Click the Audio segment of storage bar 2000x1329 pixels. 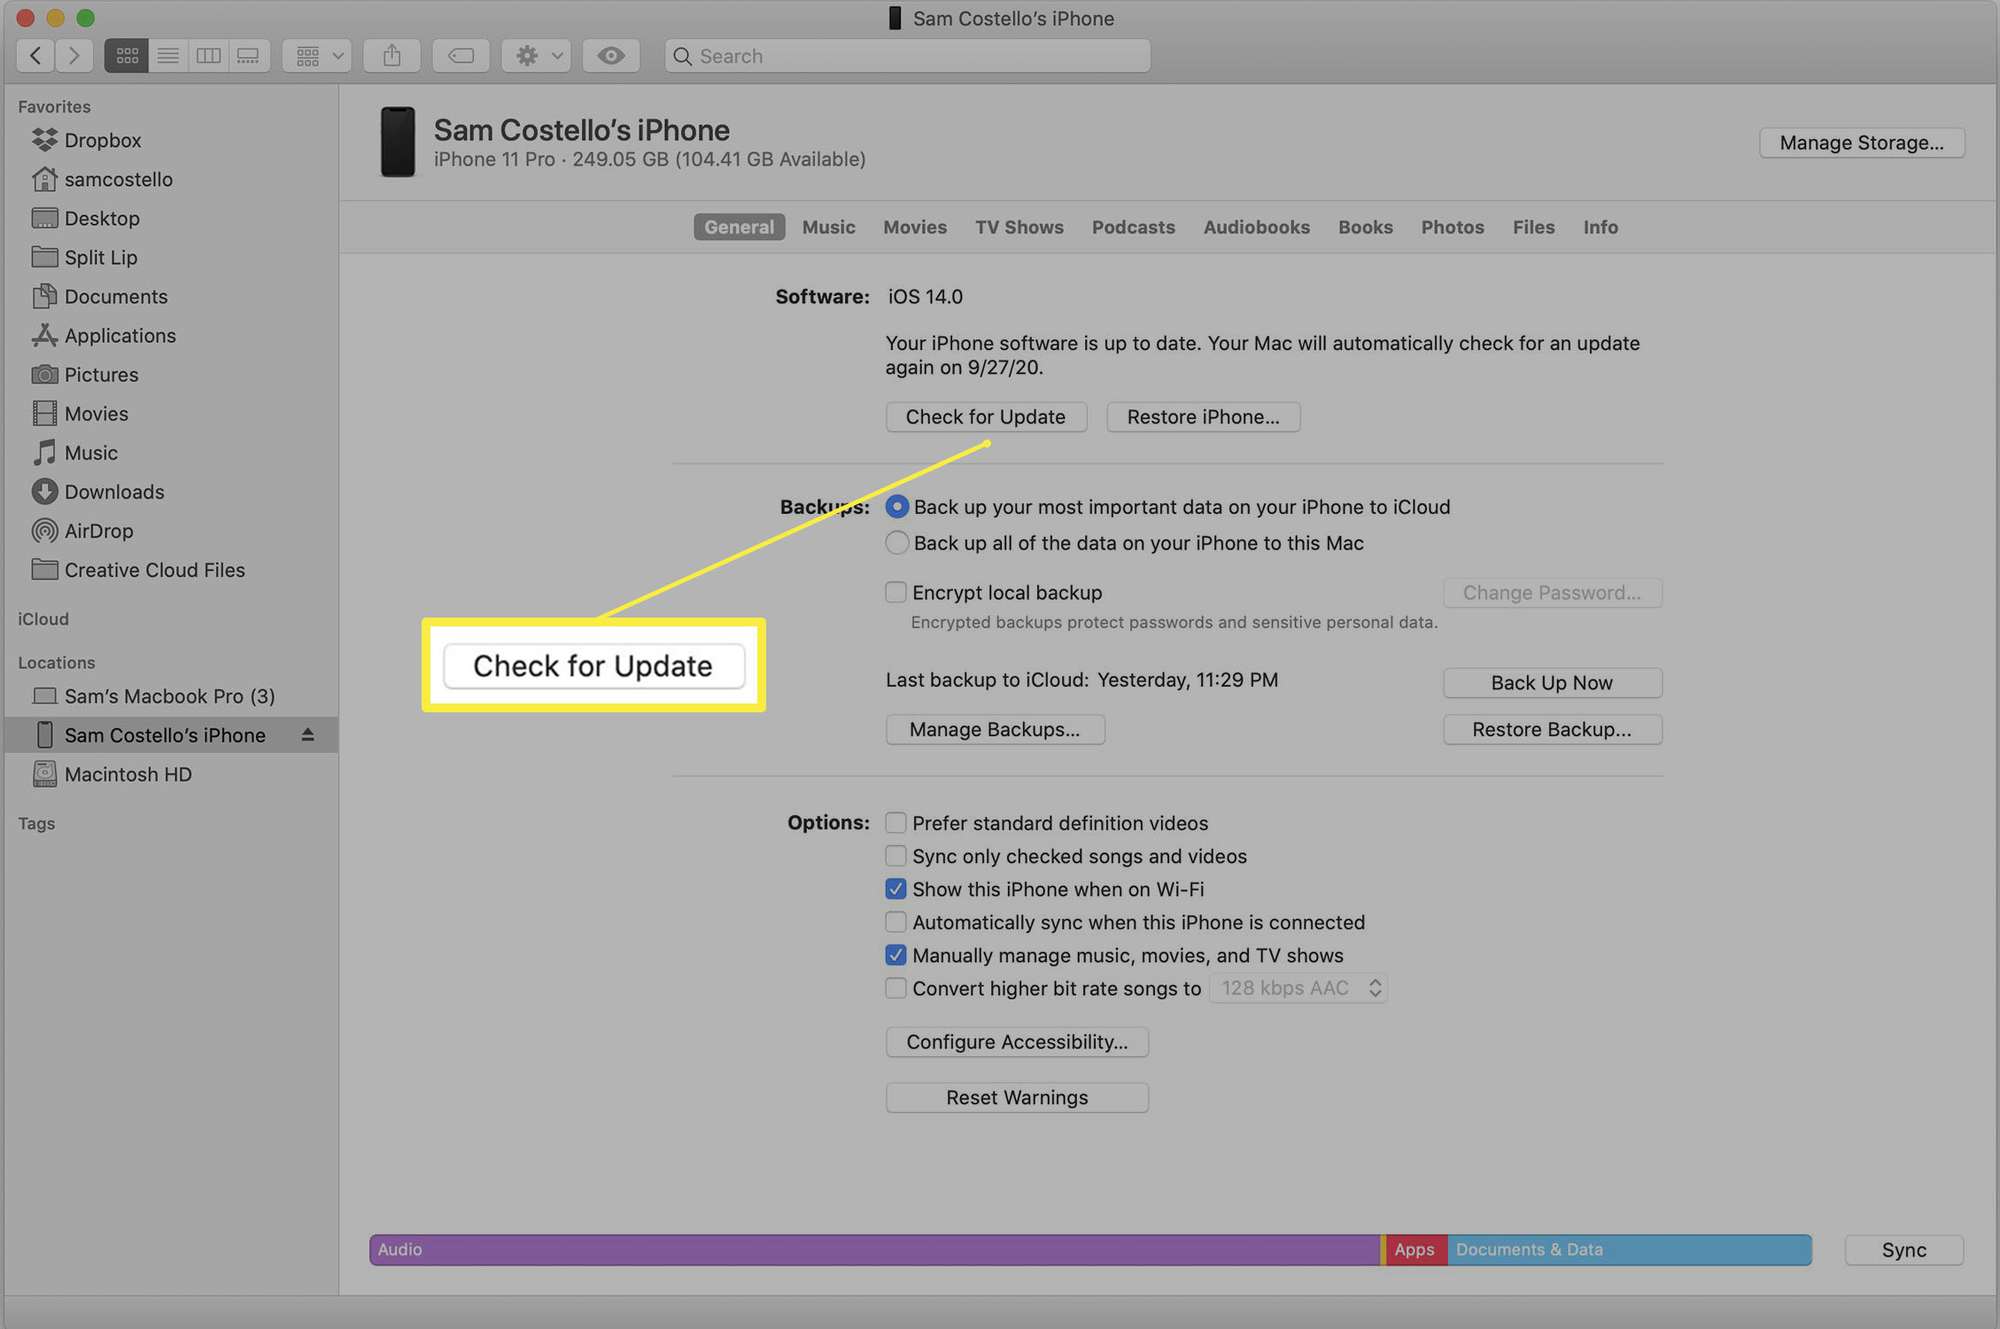(875, 1250)
